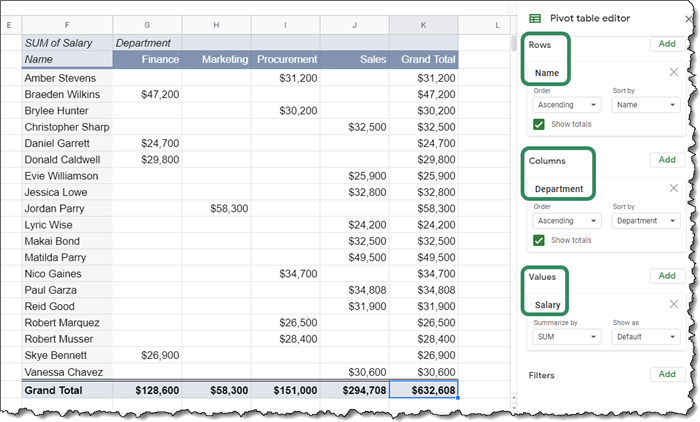Click the Pivot table editor sheet icon
The width and height of the screenshot is (700, 422).
[x=535, y=18]
